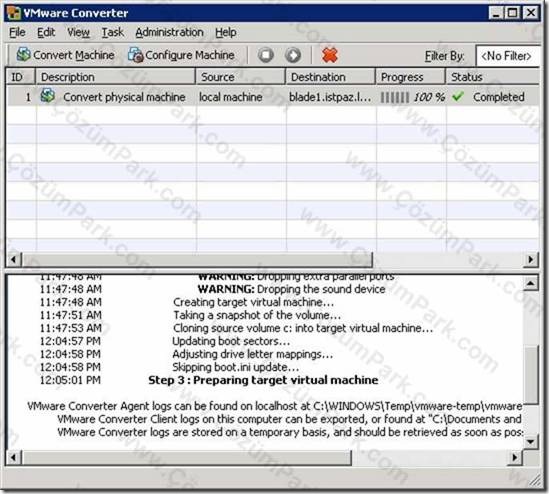Click the Adjusting drive letter mappings log line

pos(252,354)
